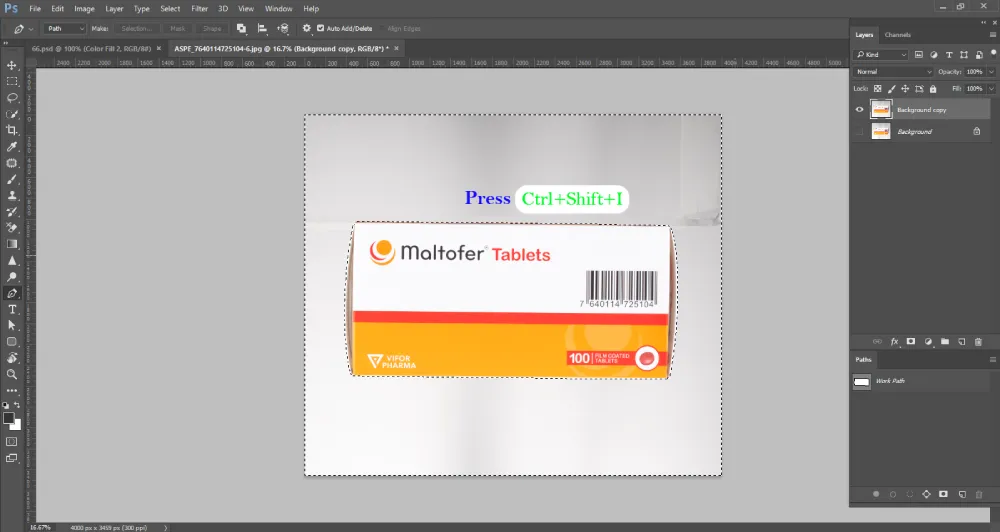Viewport: 1000px width, 532px height.
Task: Toggle Lock all for the layer
Action: pyautogui.click(x=933, y=89)
